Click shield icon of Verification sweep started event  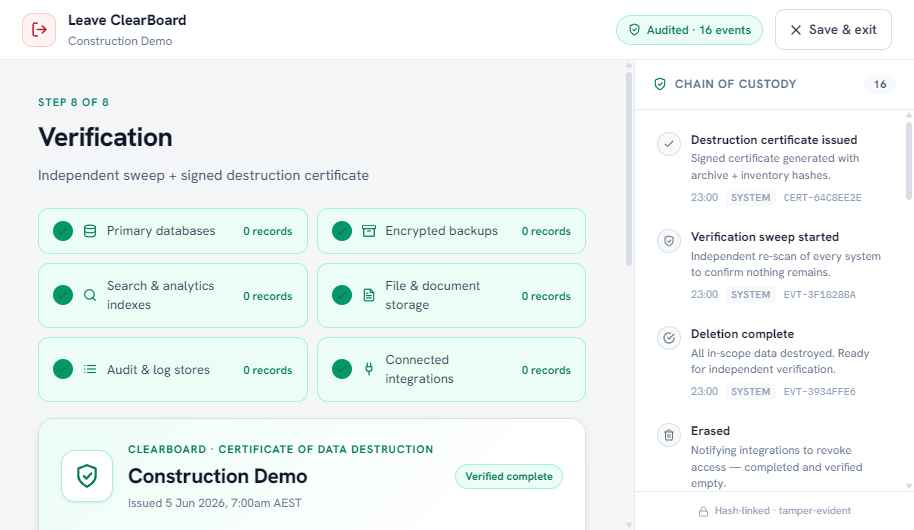tap(669, 241)
